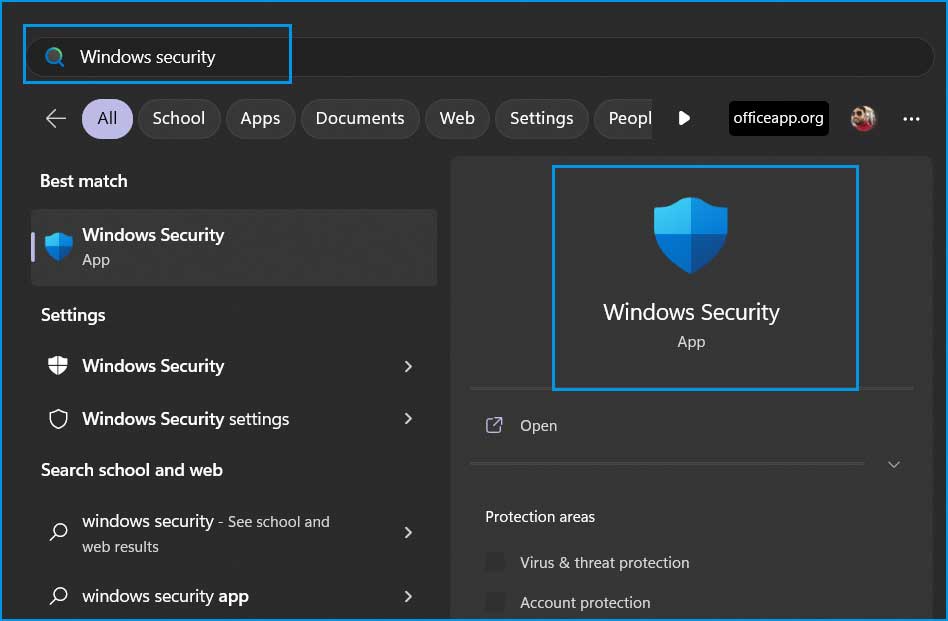Expand the Settings Windows Security row chevron
Screen dimensions: 948x621
pos(408,366)
